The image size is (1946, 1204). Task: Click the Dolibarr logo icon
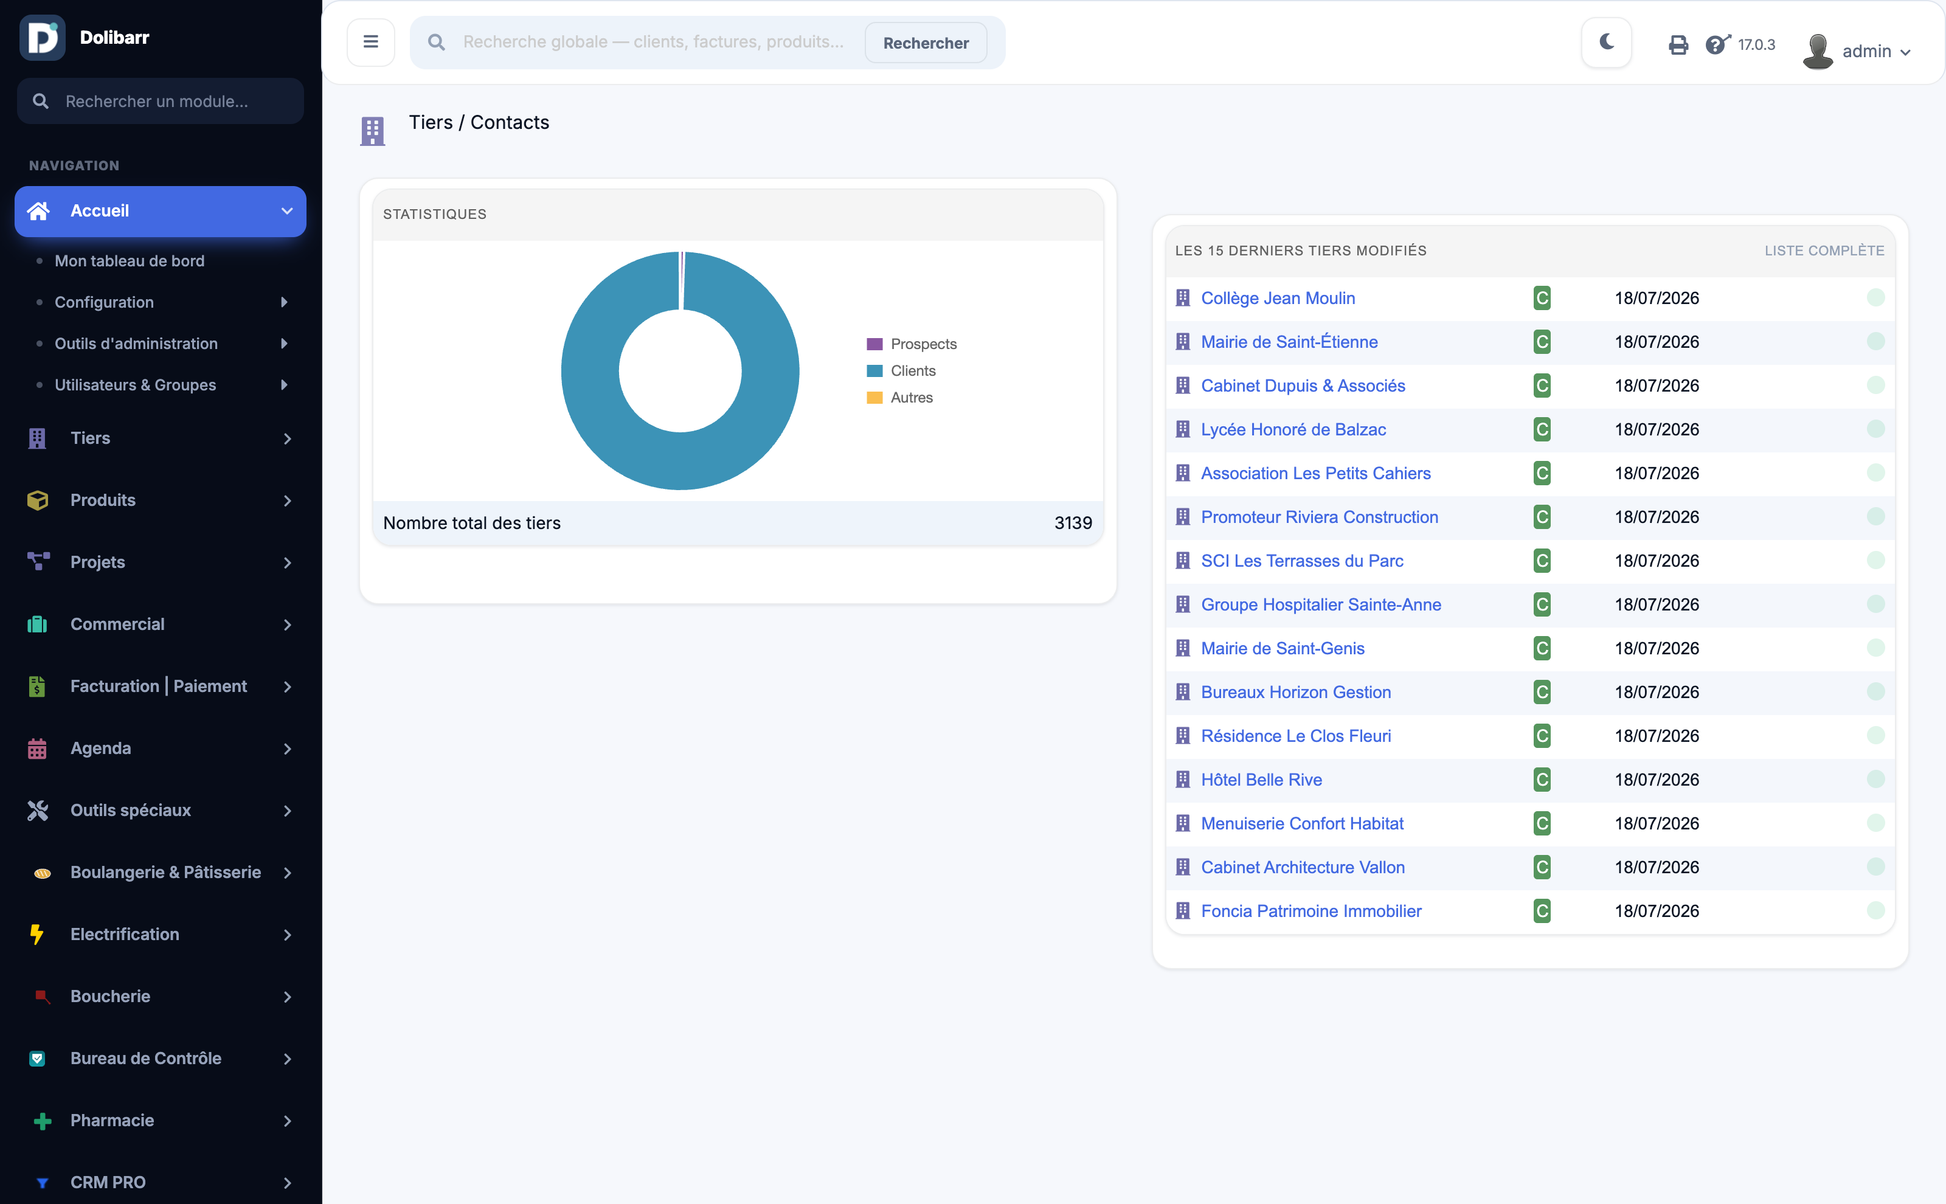coord(42,38)
